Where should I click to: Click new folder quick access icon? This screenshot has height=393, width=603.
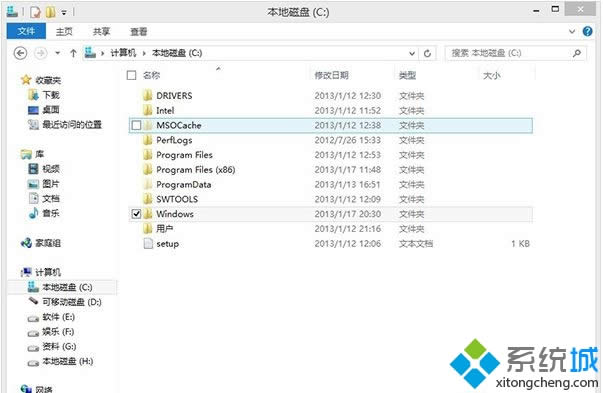(50, 12)
